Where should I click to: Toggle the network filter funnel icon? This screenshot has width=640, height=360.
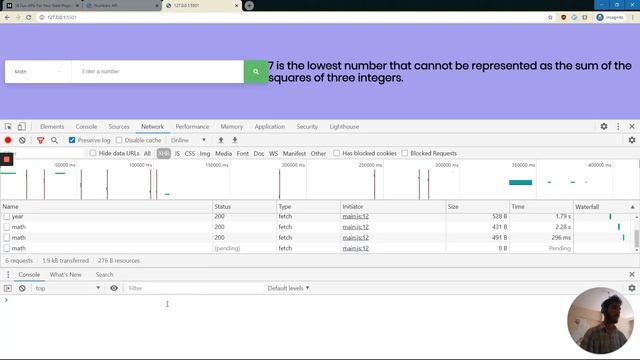point(40,140)
